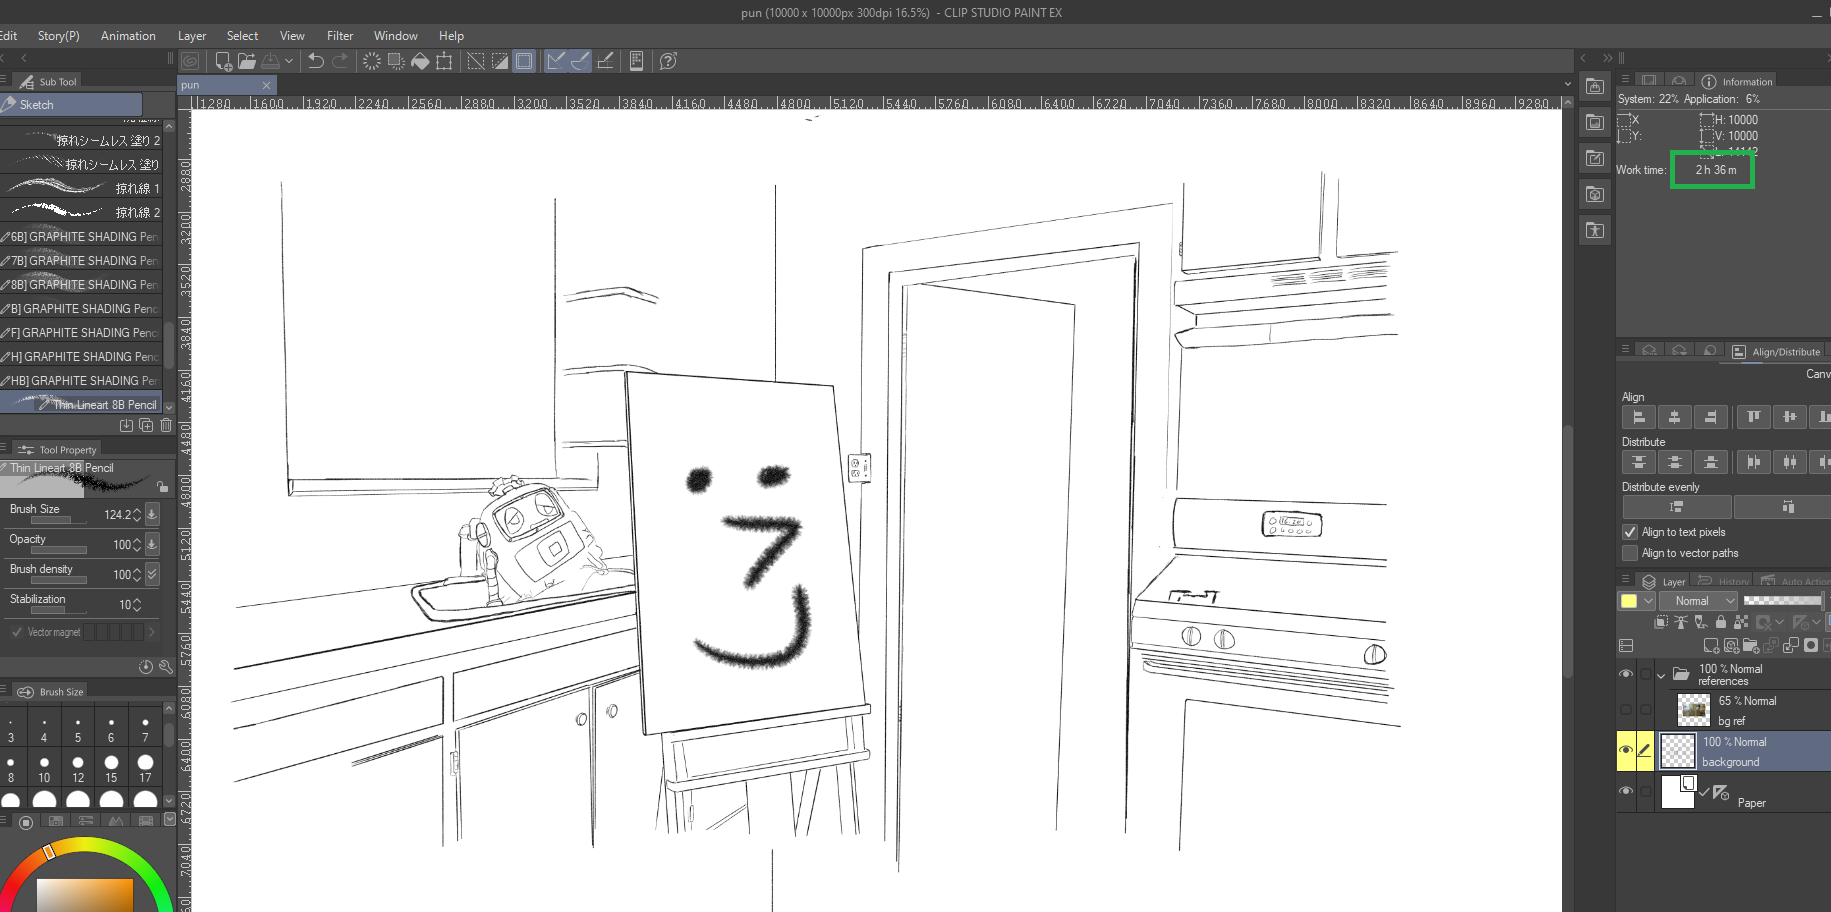Screen dimensions: 1831x912
Task: Delete the selected sub tool
Action: [x=166, y=425]
